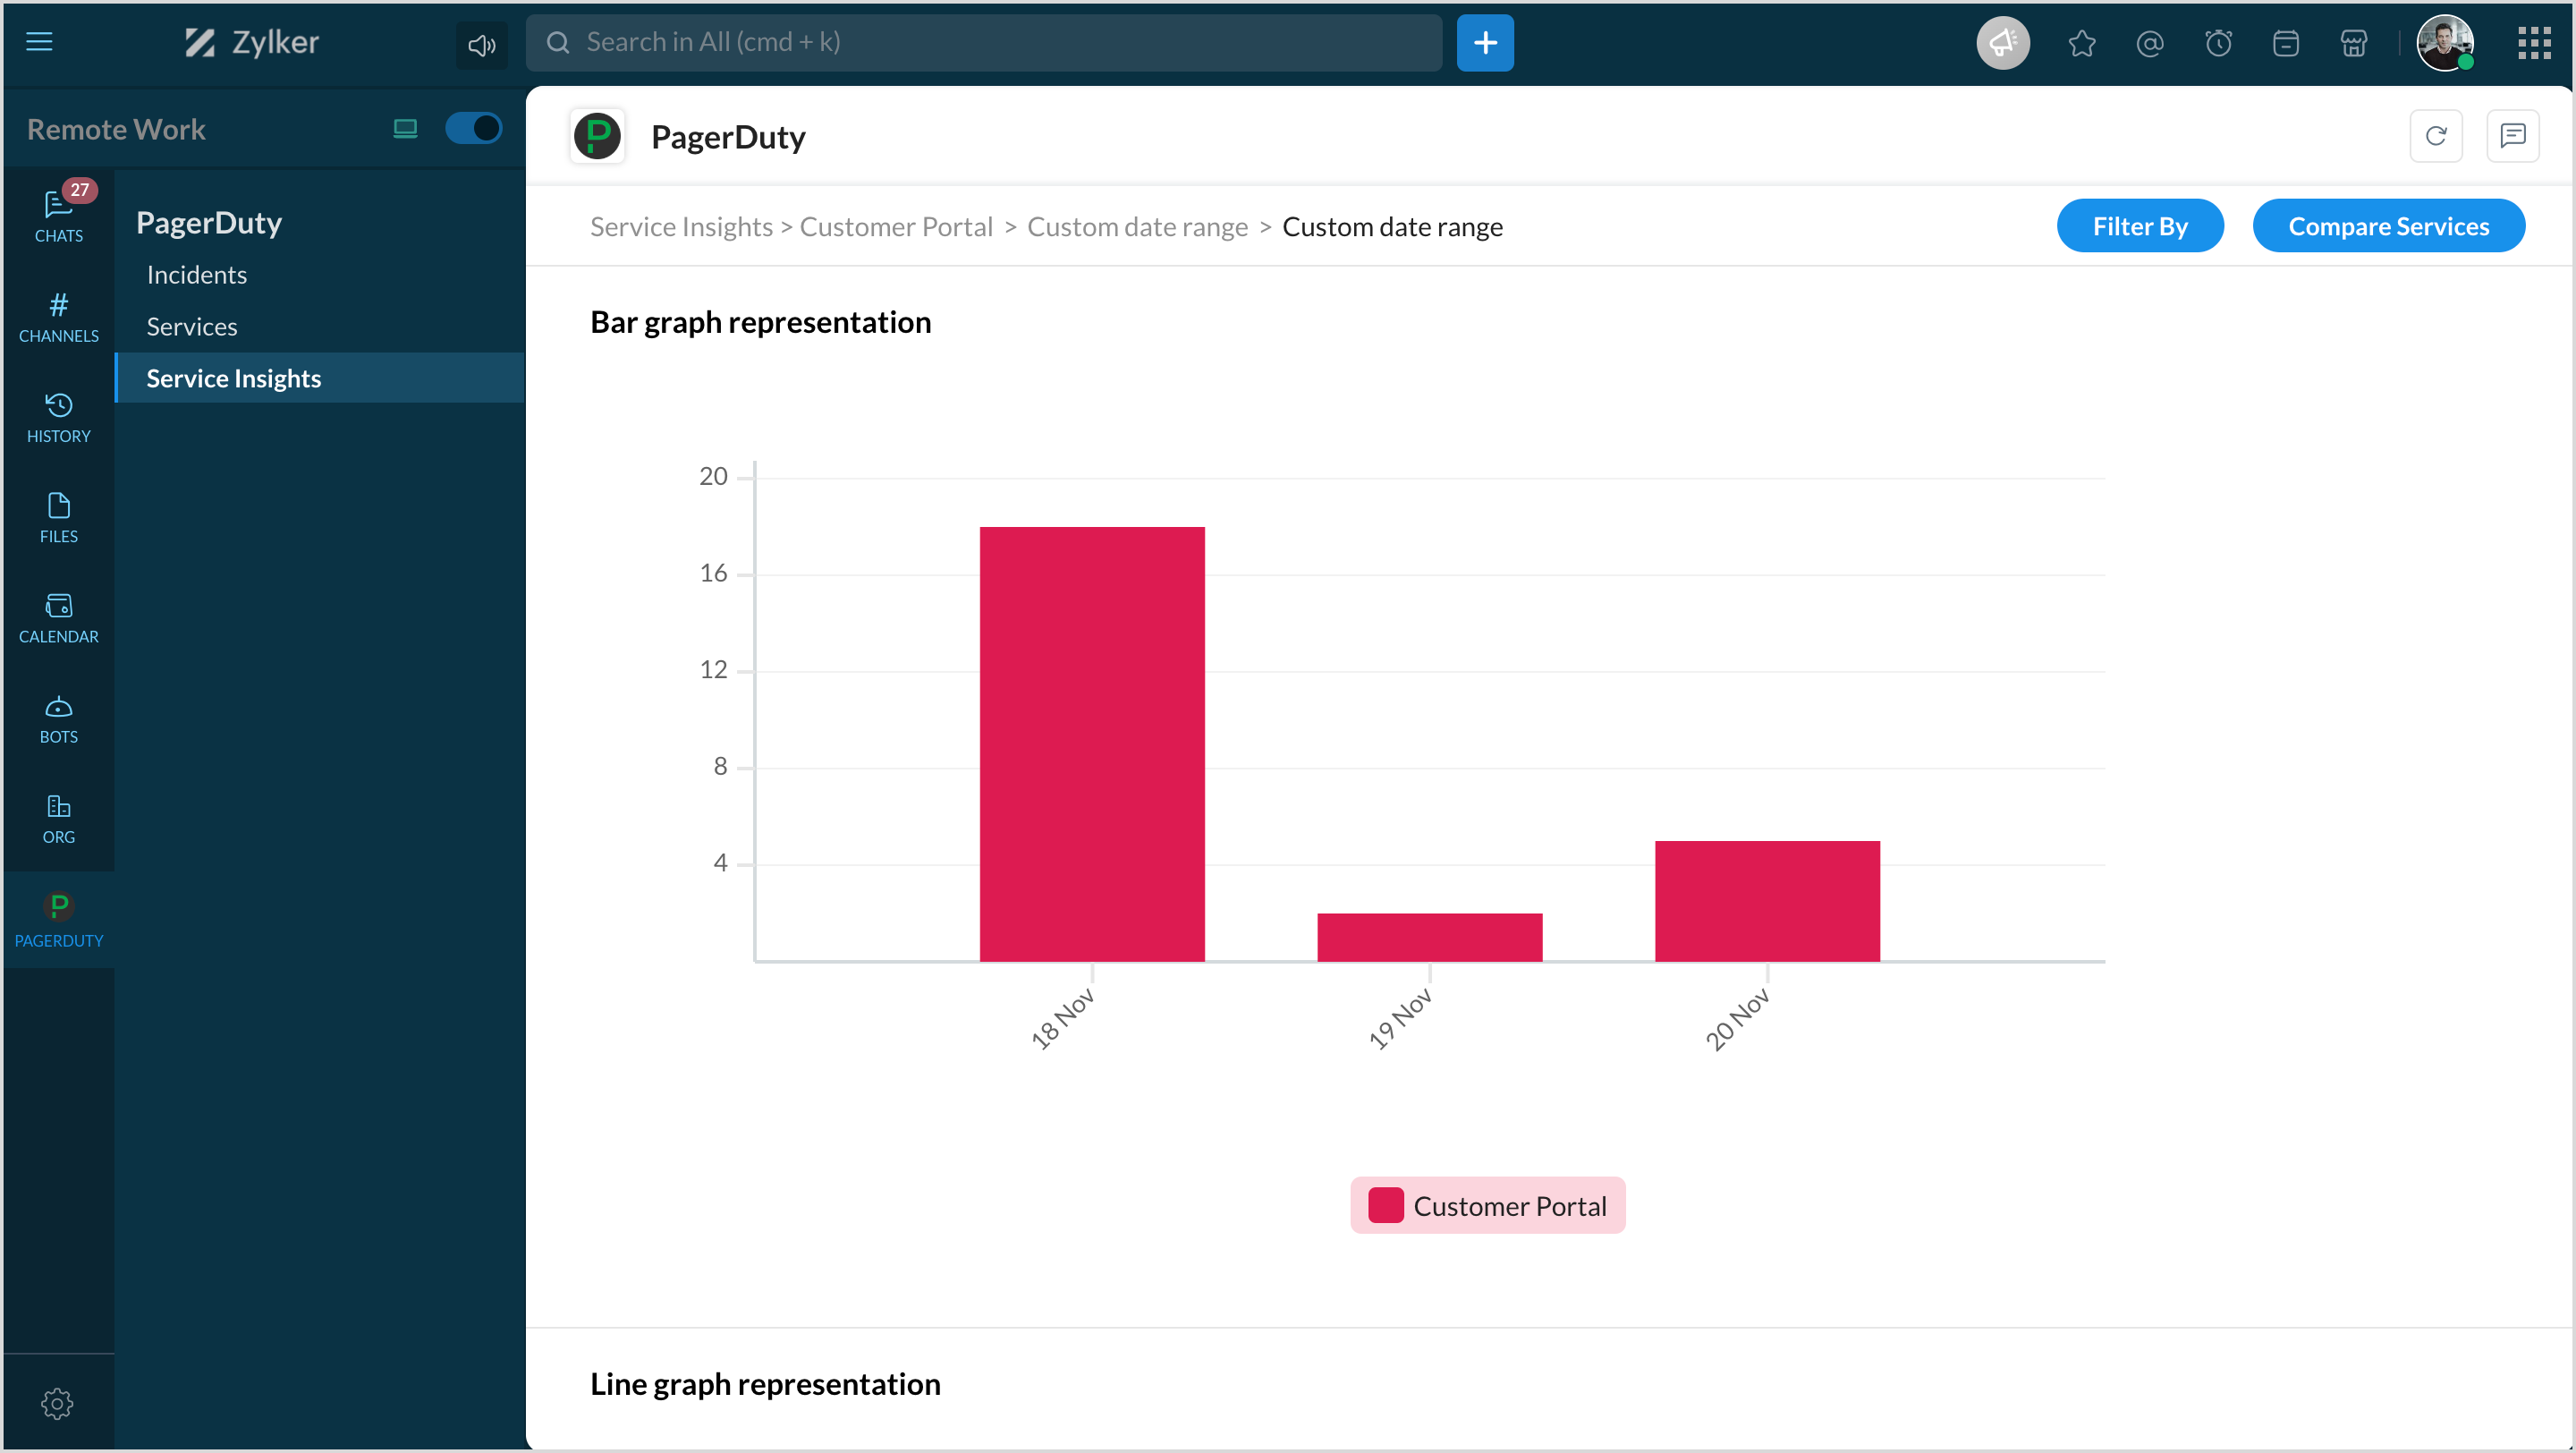Click the 18 Nov bar
This screenshot has height=1453, width=2576.
point(1092,744)
